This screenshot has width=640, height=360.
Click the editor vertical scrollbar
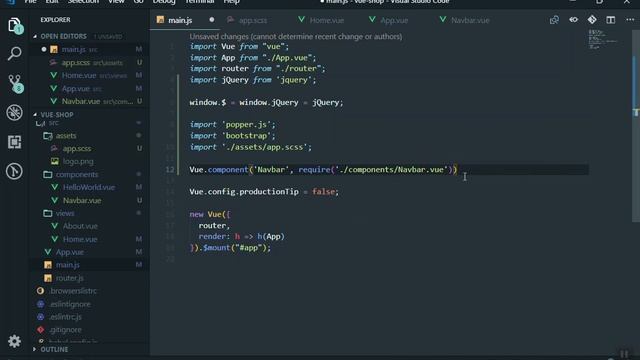(x=636, y=126)
